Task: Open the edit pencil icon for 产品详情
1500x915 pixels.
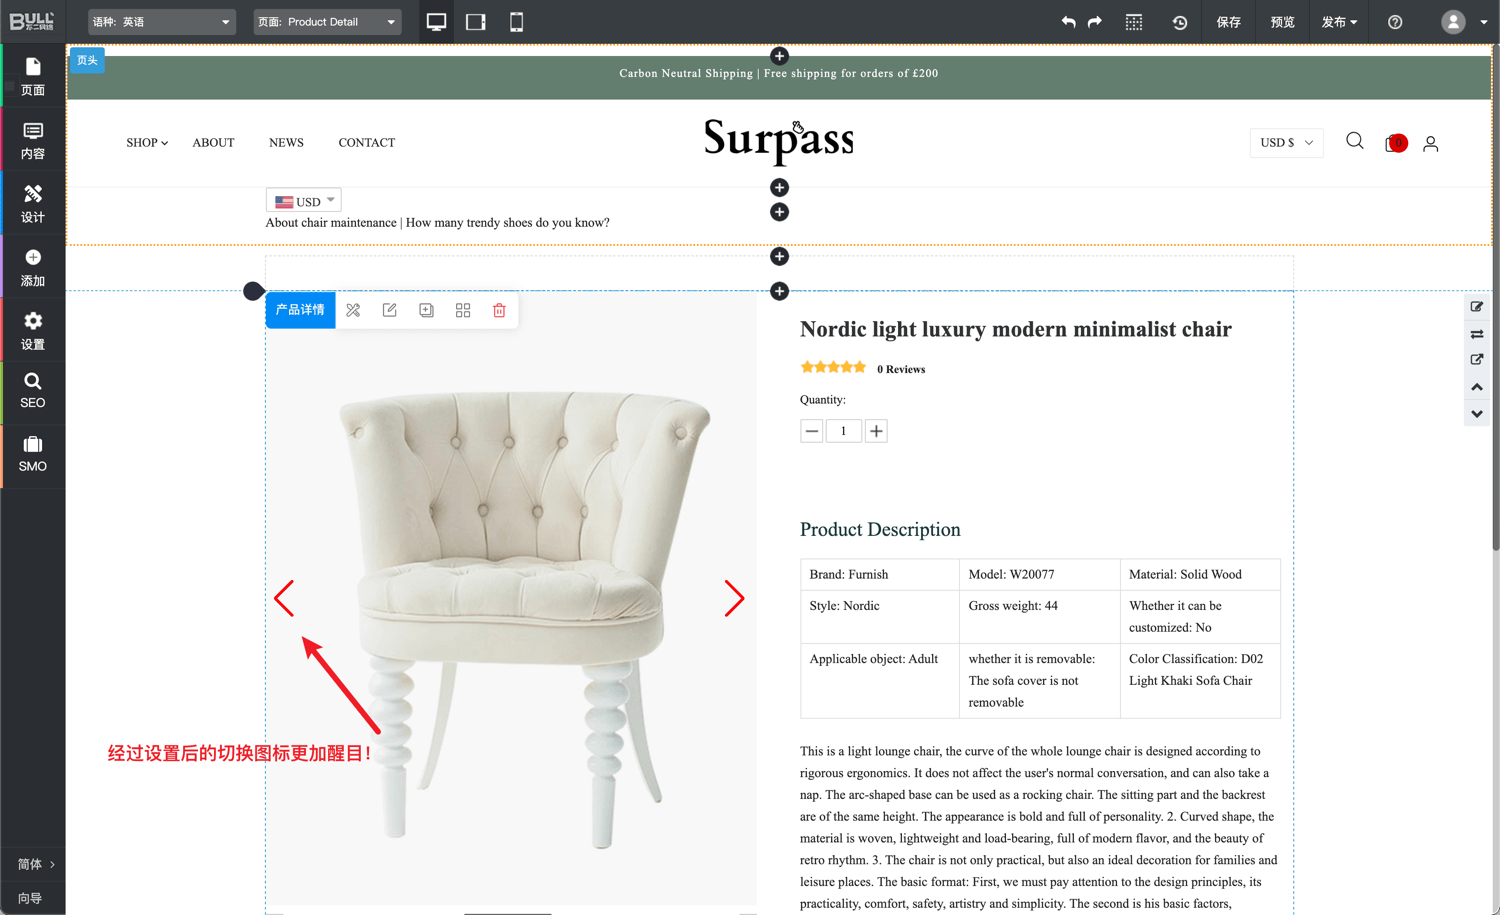Action: pyautogui.click(x=390, y=311)
